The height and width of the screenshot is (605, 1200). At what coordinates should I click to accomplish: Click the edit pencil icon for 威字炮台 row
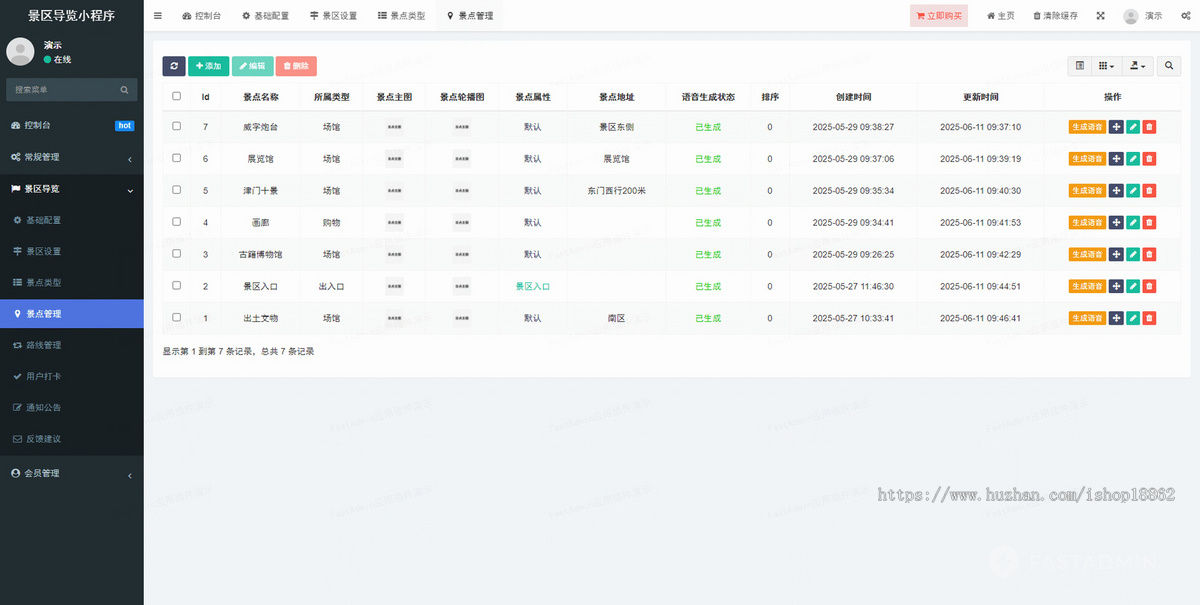1132,127
